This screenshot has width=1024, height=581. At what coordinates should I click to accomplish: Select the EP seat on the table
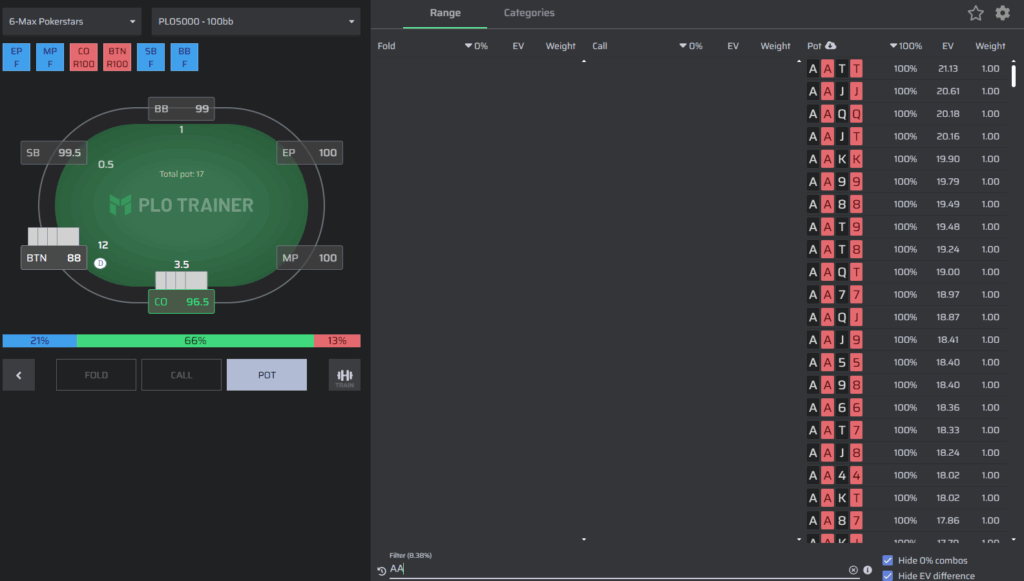[x=310, y=153]
